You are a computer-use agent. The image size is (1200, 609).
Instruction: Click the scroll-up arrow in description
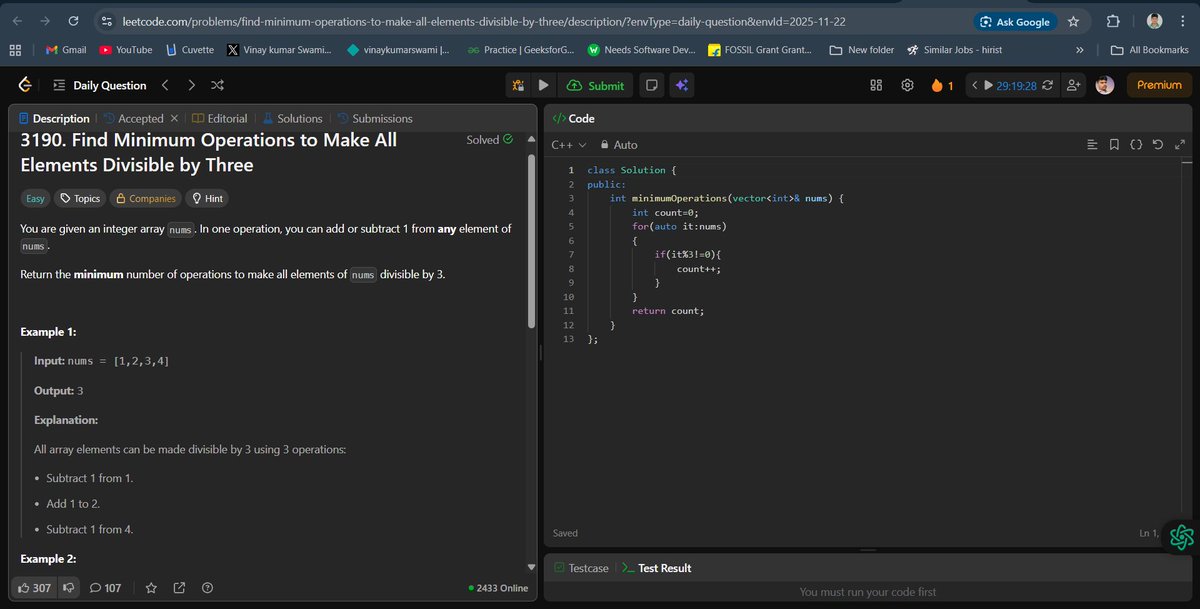pyautogui.click(x=531, y=139)
